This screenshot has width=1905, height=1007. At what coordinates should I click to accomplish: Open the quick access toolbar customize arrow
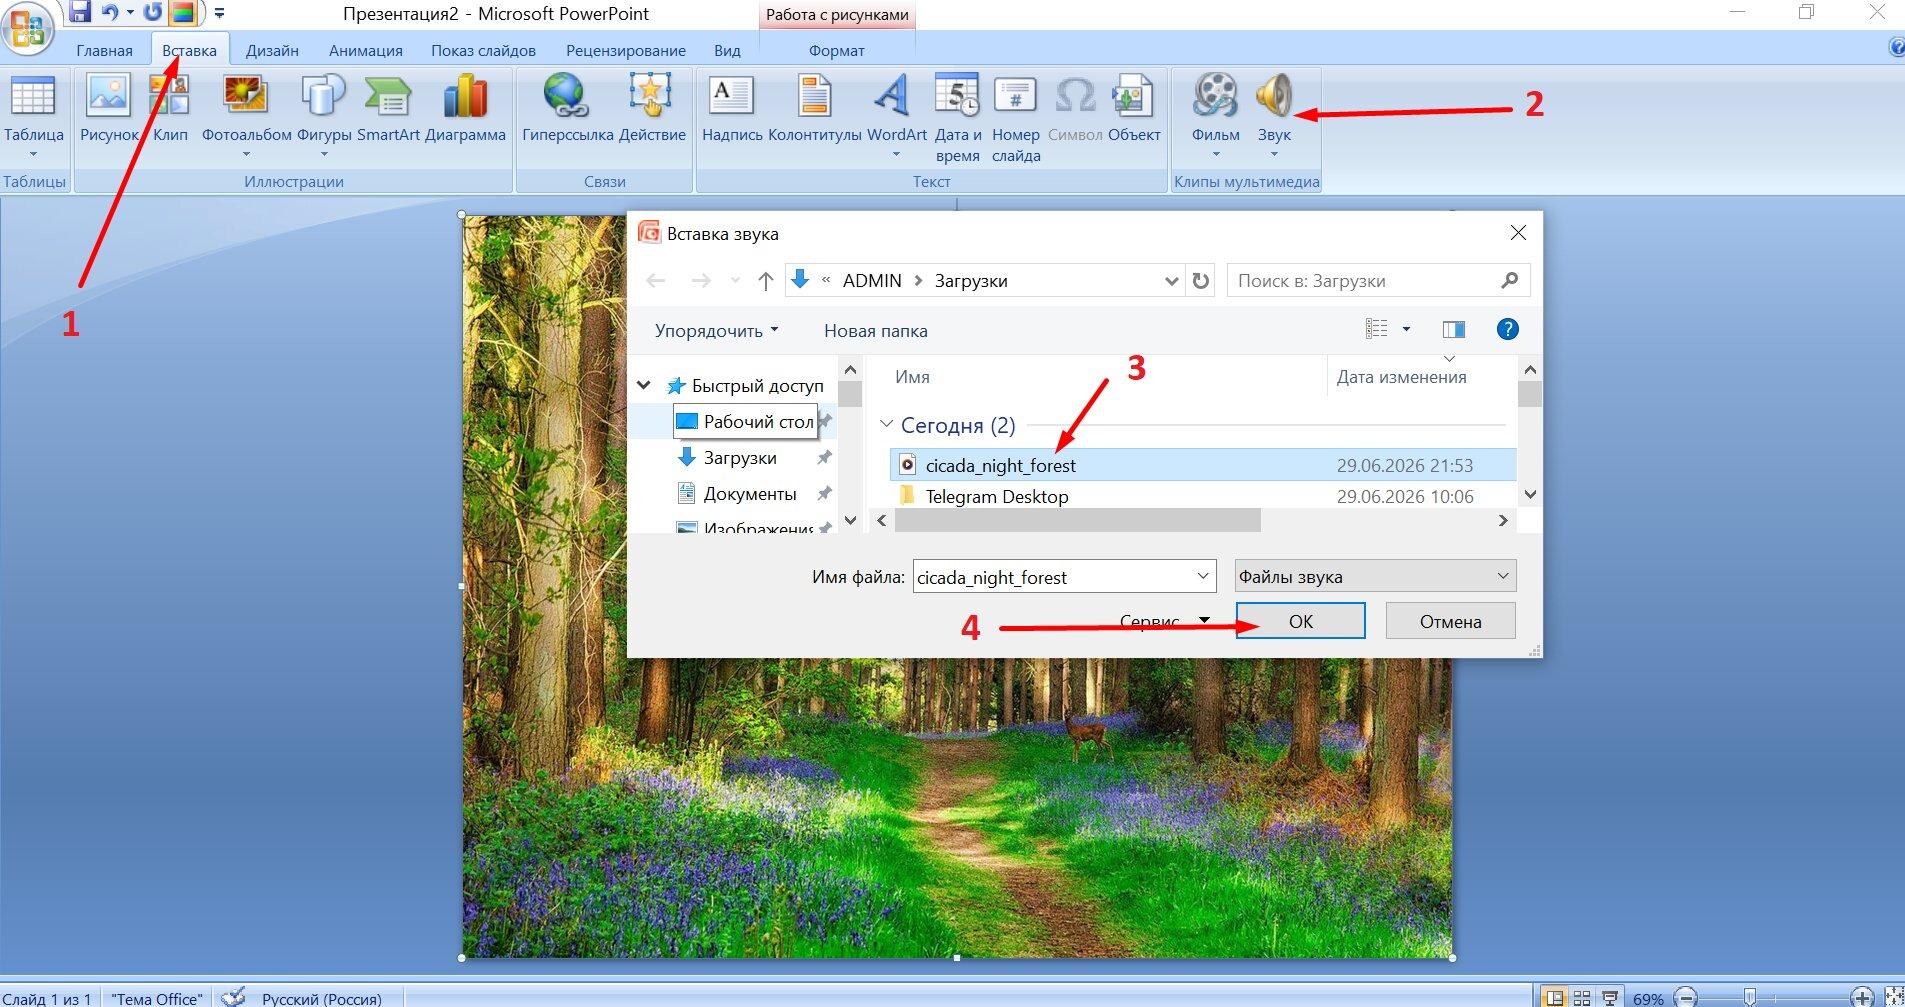219,13
